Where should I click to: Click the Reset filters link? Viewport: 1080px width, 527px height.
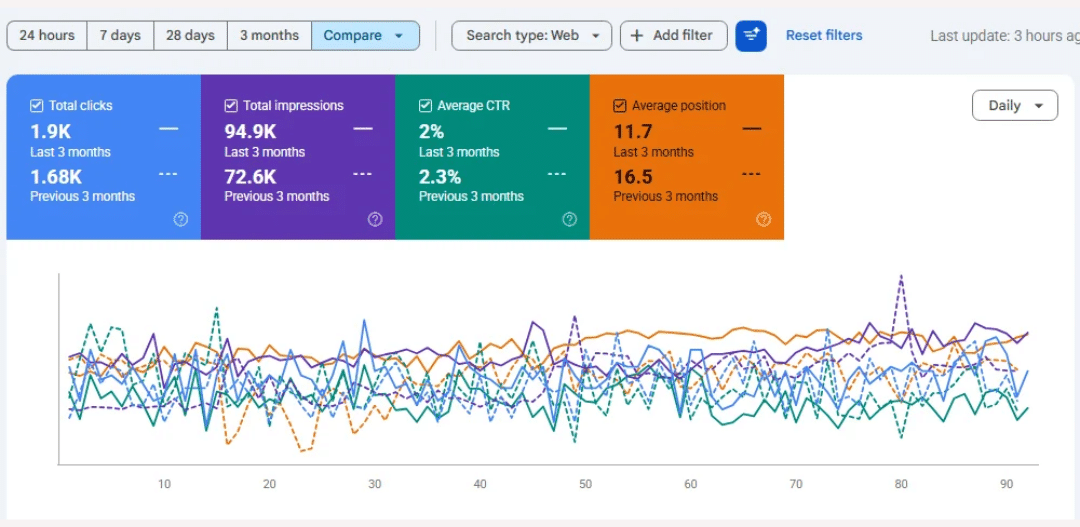[x=824, y=35]
